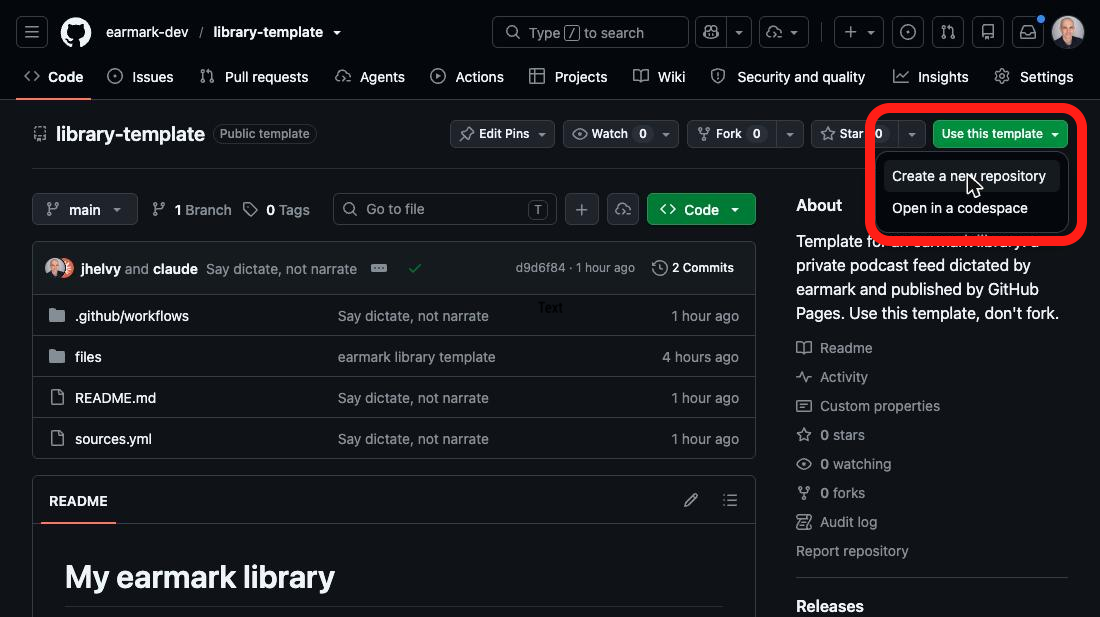The image size is (1100, 617).
Task: Click Report repository link
Action: (x=852, y=551)
